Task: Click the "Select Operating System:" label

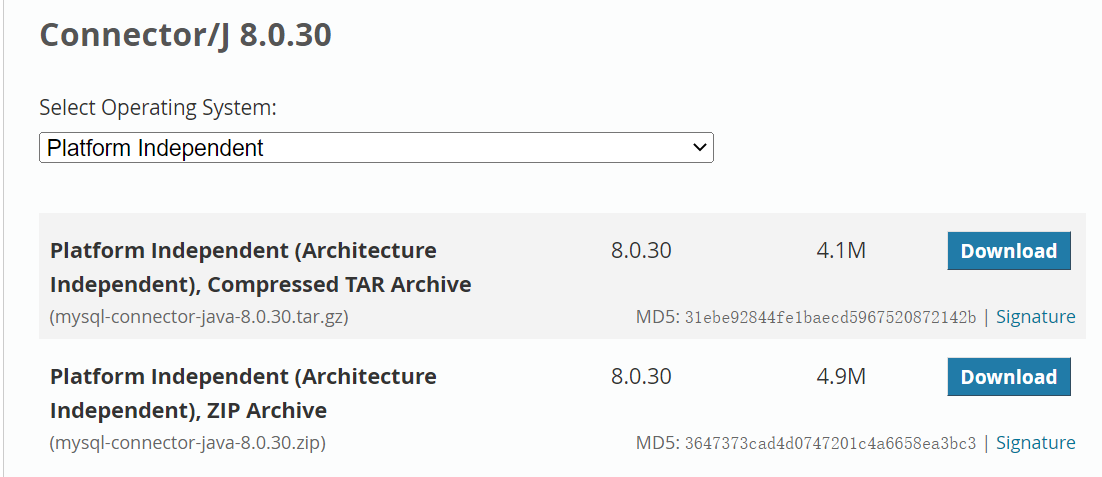Action: click(x=158, y=108)
